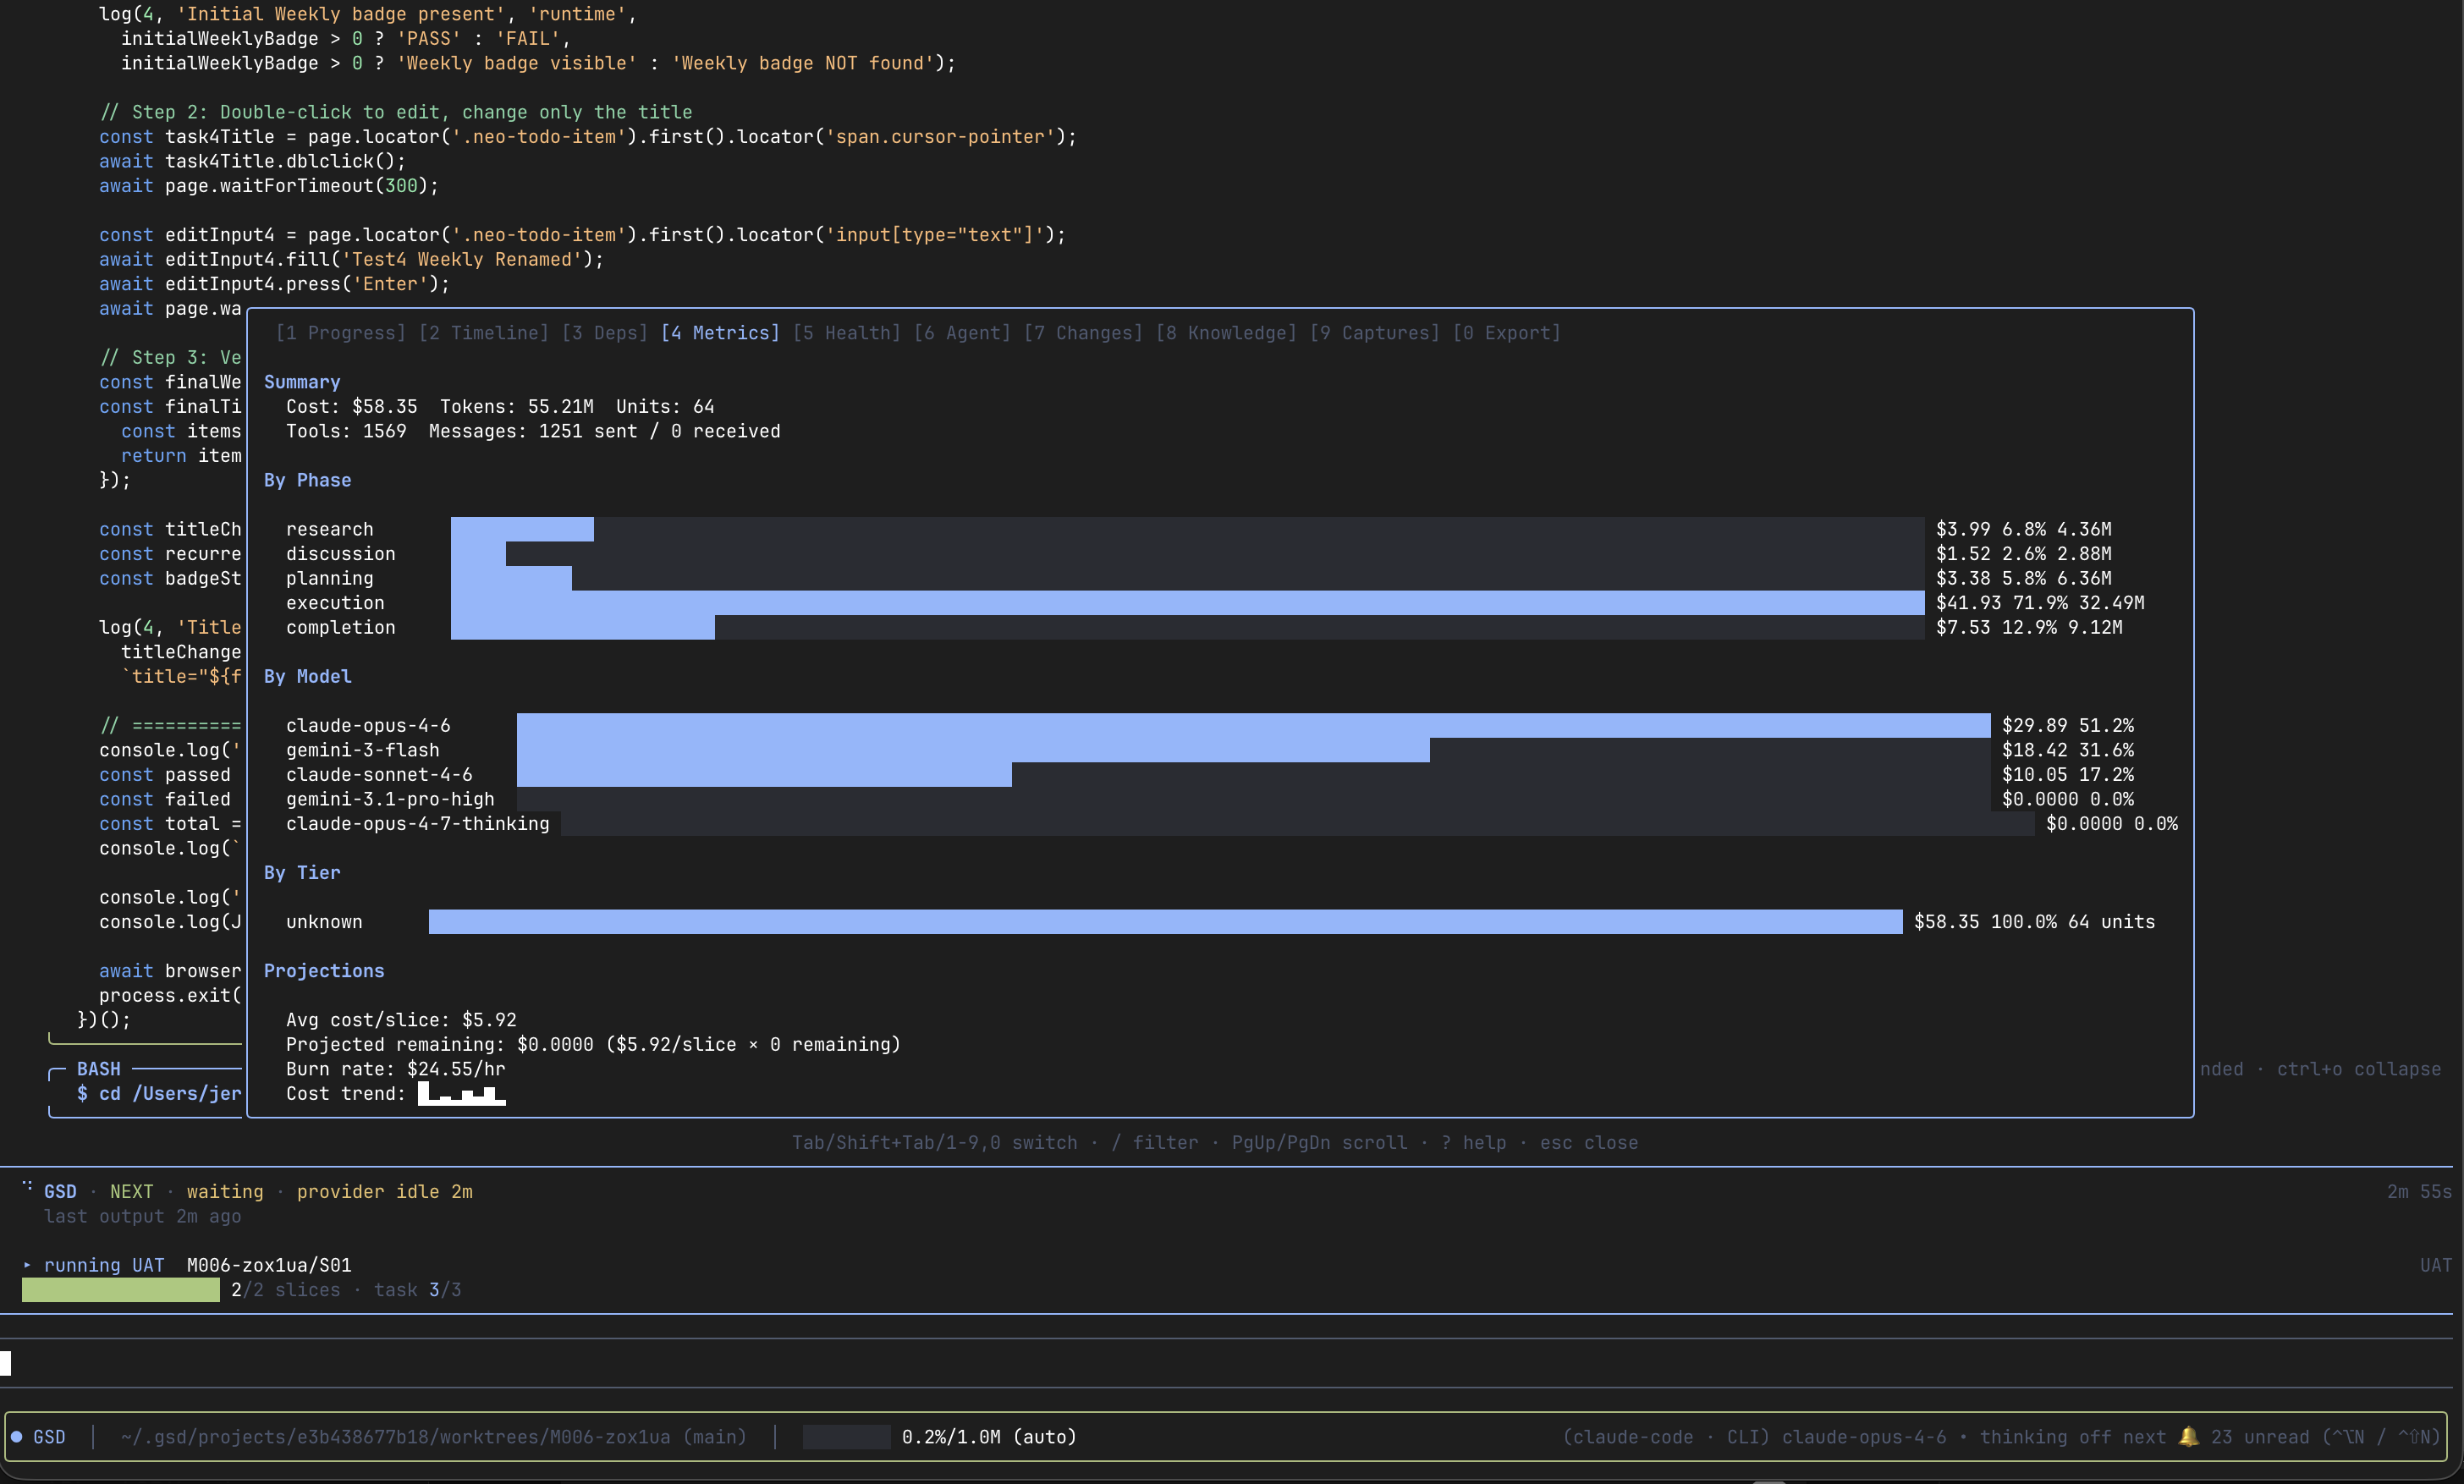Click the execution phase cost bar
This screenshot has width=2464, height=1484.
pos(1187,603)
